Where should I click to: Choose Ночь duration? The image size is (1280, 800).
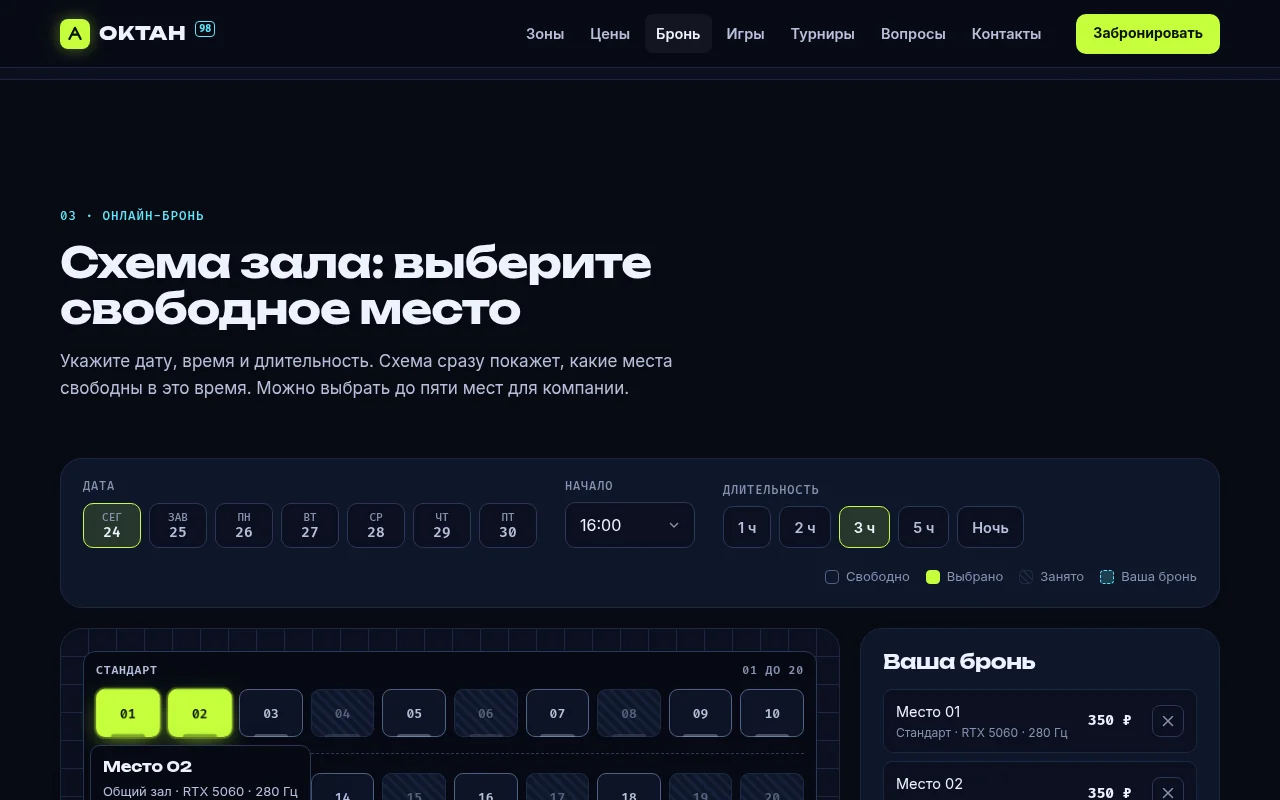[990, 527]
